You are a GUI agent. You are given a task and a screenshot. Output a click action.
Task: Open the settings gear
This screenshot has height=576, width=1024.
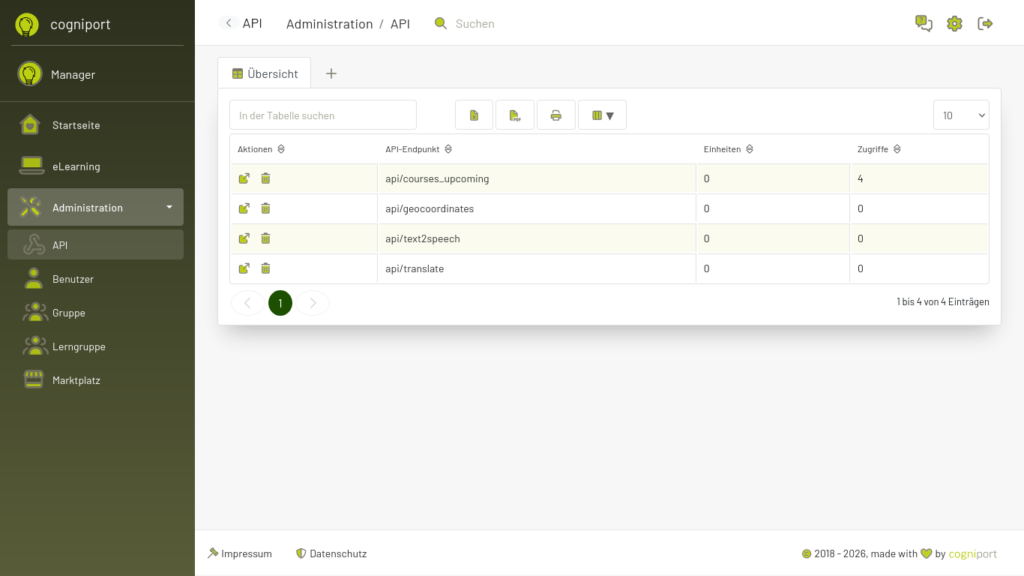pyautogui.click(x=954, y=23)
